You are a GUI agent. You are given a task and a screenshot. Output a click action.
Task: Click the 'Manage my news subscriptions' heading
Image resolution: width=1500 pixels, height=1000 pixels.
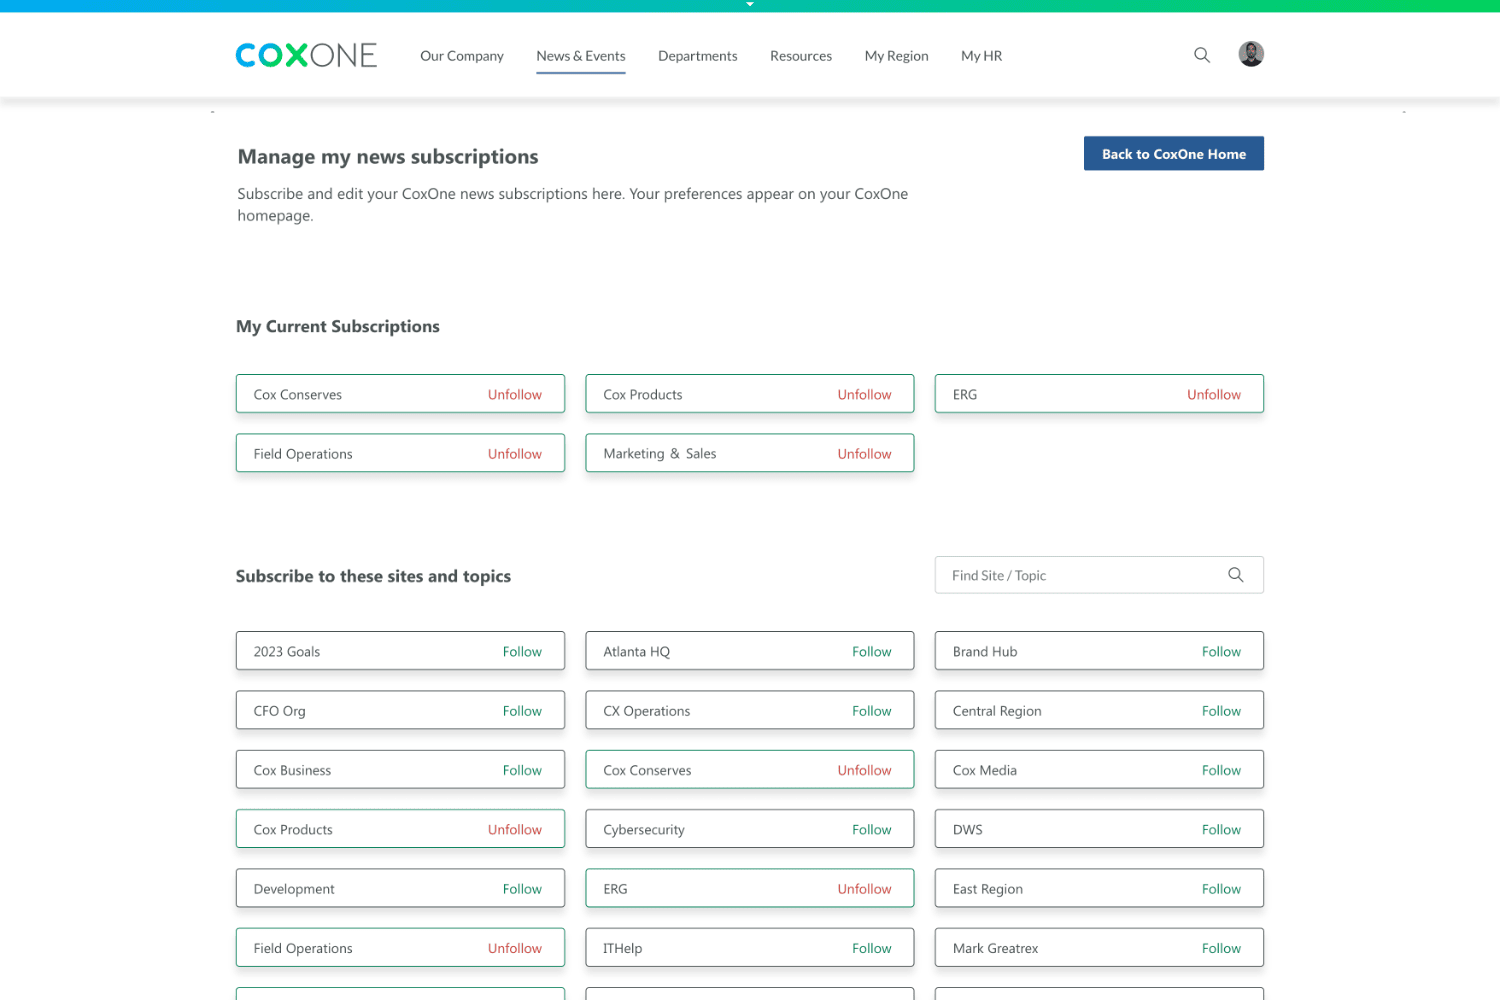388,157
